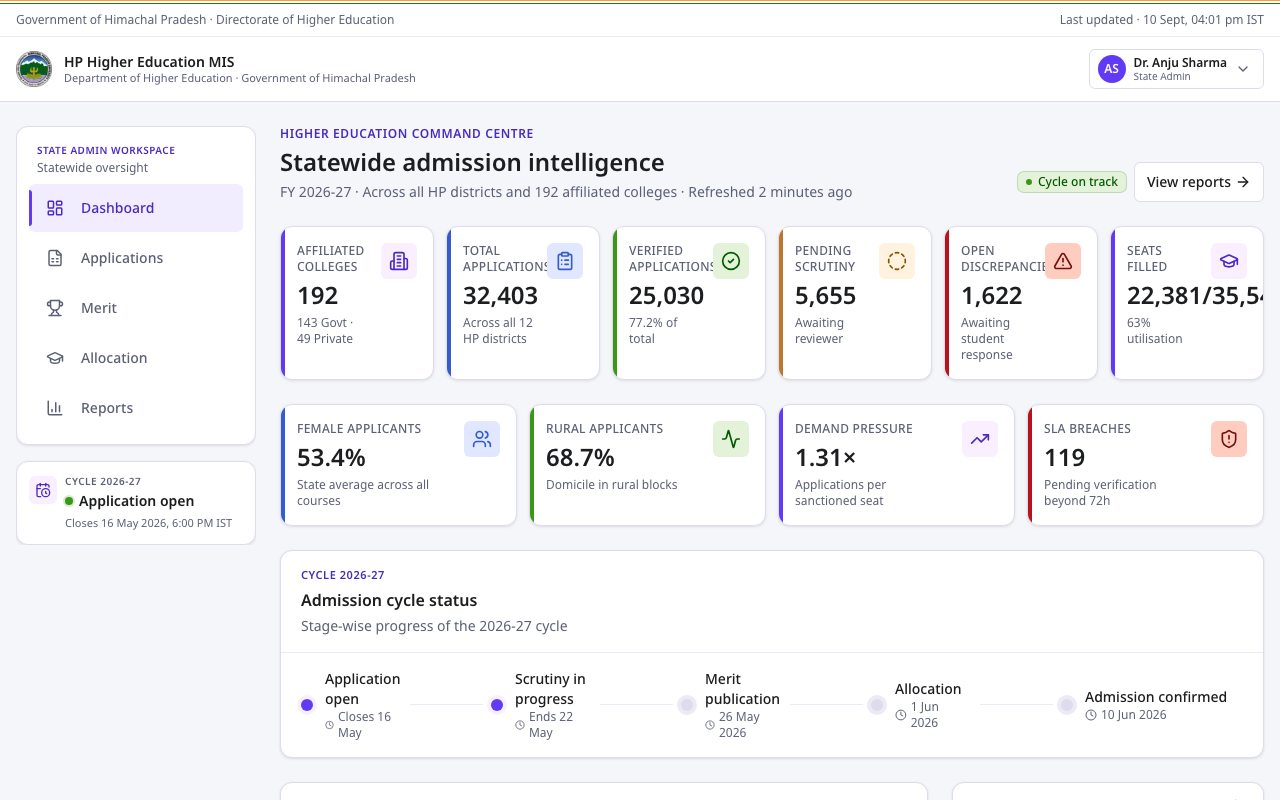Screen dimensions: 1280x800
Task: Click the Seats Filled graduation cap icon
Action: 1229,261
